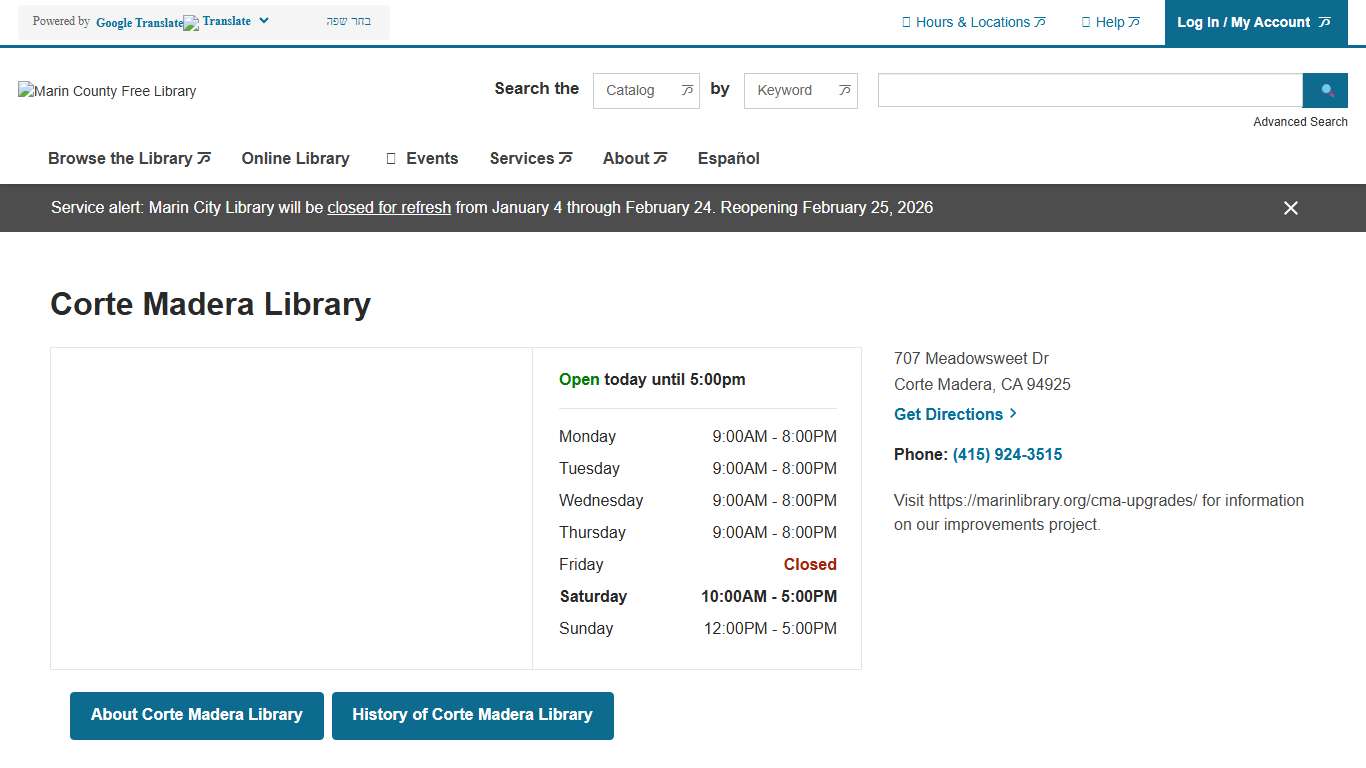Click inside the catalog search field

click(1088, 90)
